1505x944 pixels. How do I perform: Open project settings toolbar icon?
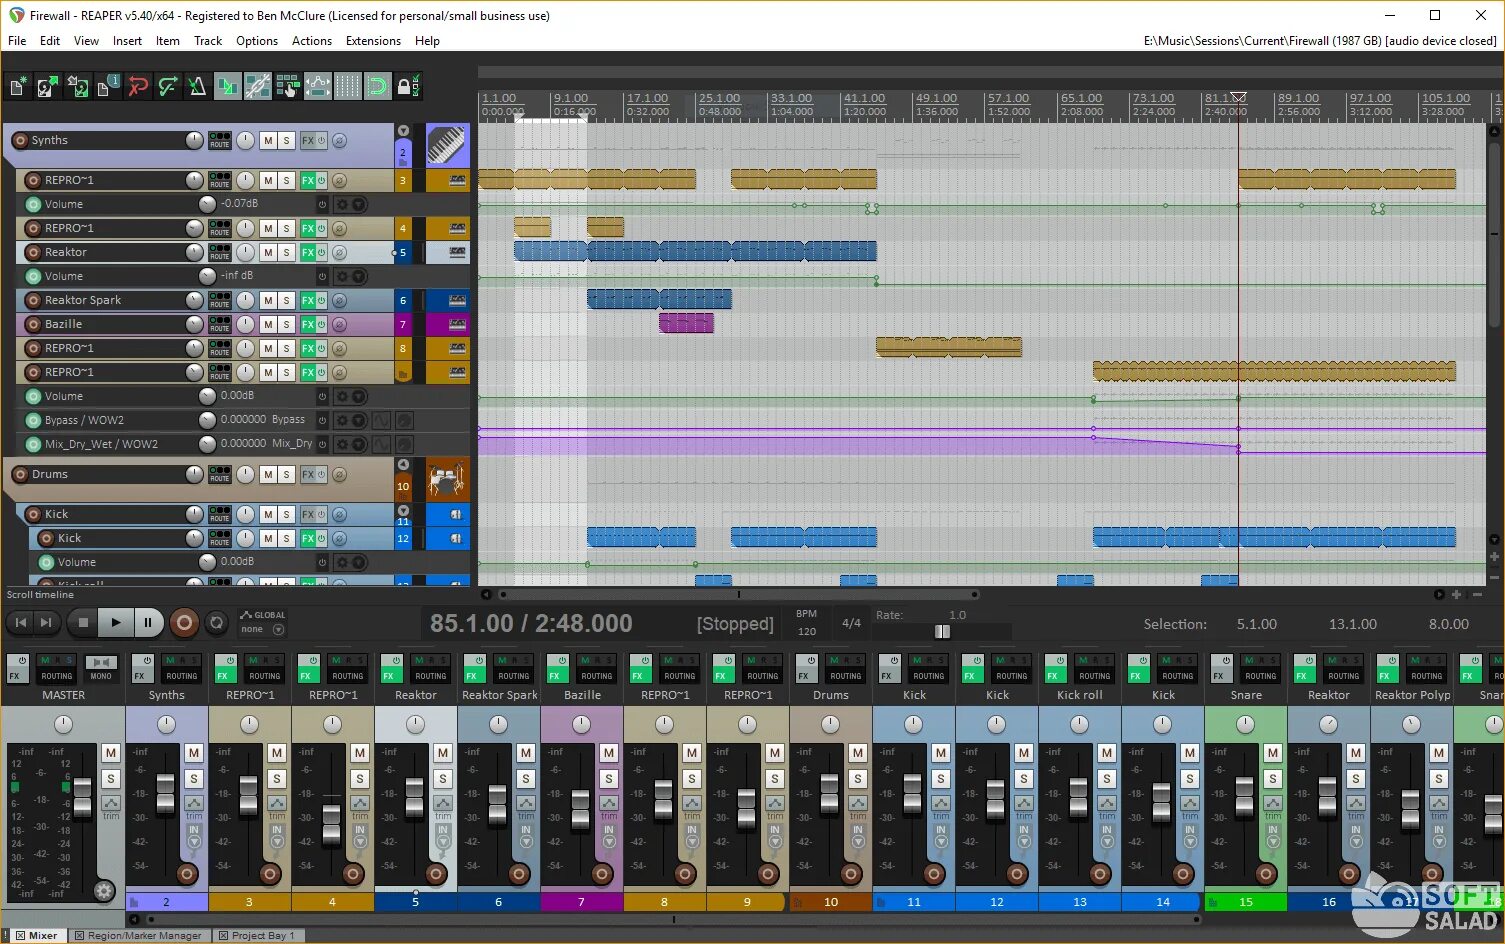click(x=108, y=87)
